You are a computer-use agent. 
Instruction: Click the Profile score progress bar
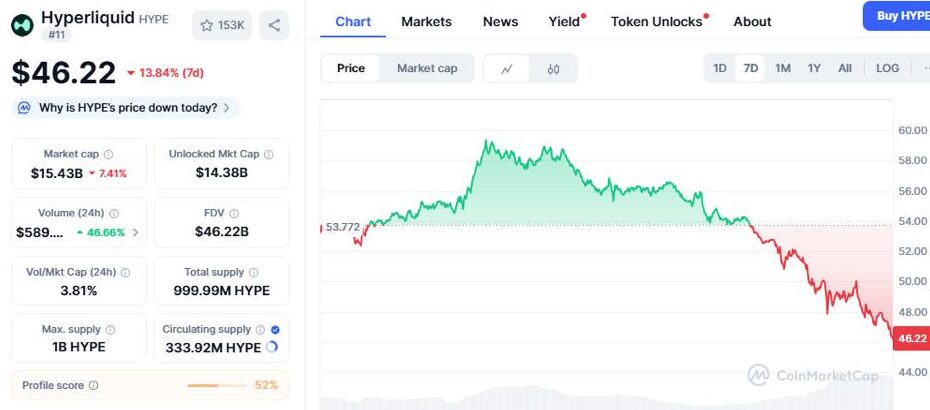(x=216, y=385)
